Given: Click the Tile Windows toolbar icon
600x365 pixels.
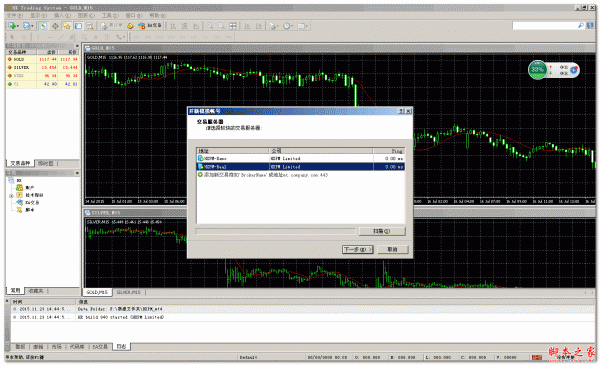Looking at the screenshot, I should pos(233,26).
